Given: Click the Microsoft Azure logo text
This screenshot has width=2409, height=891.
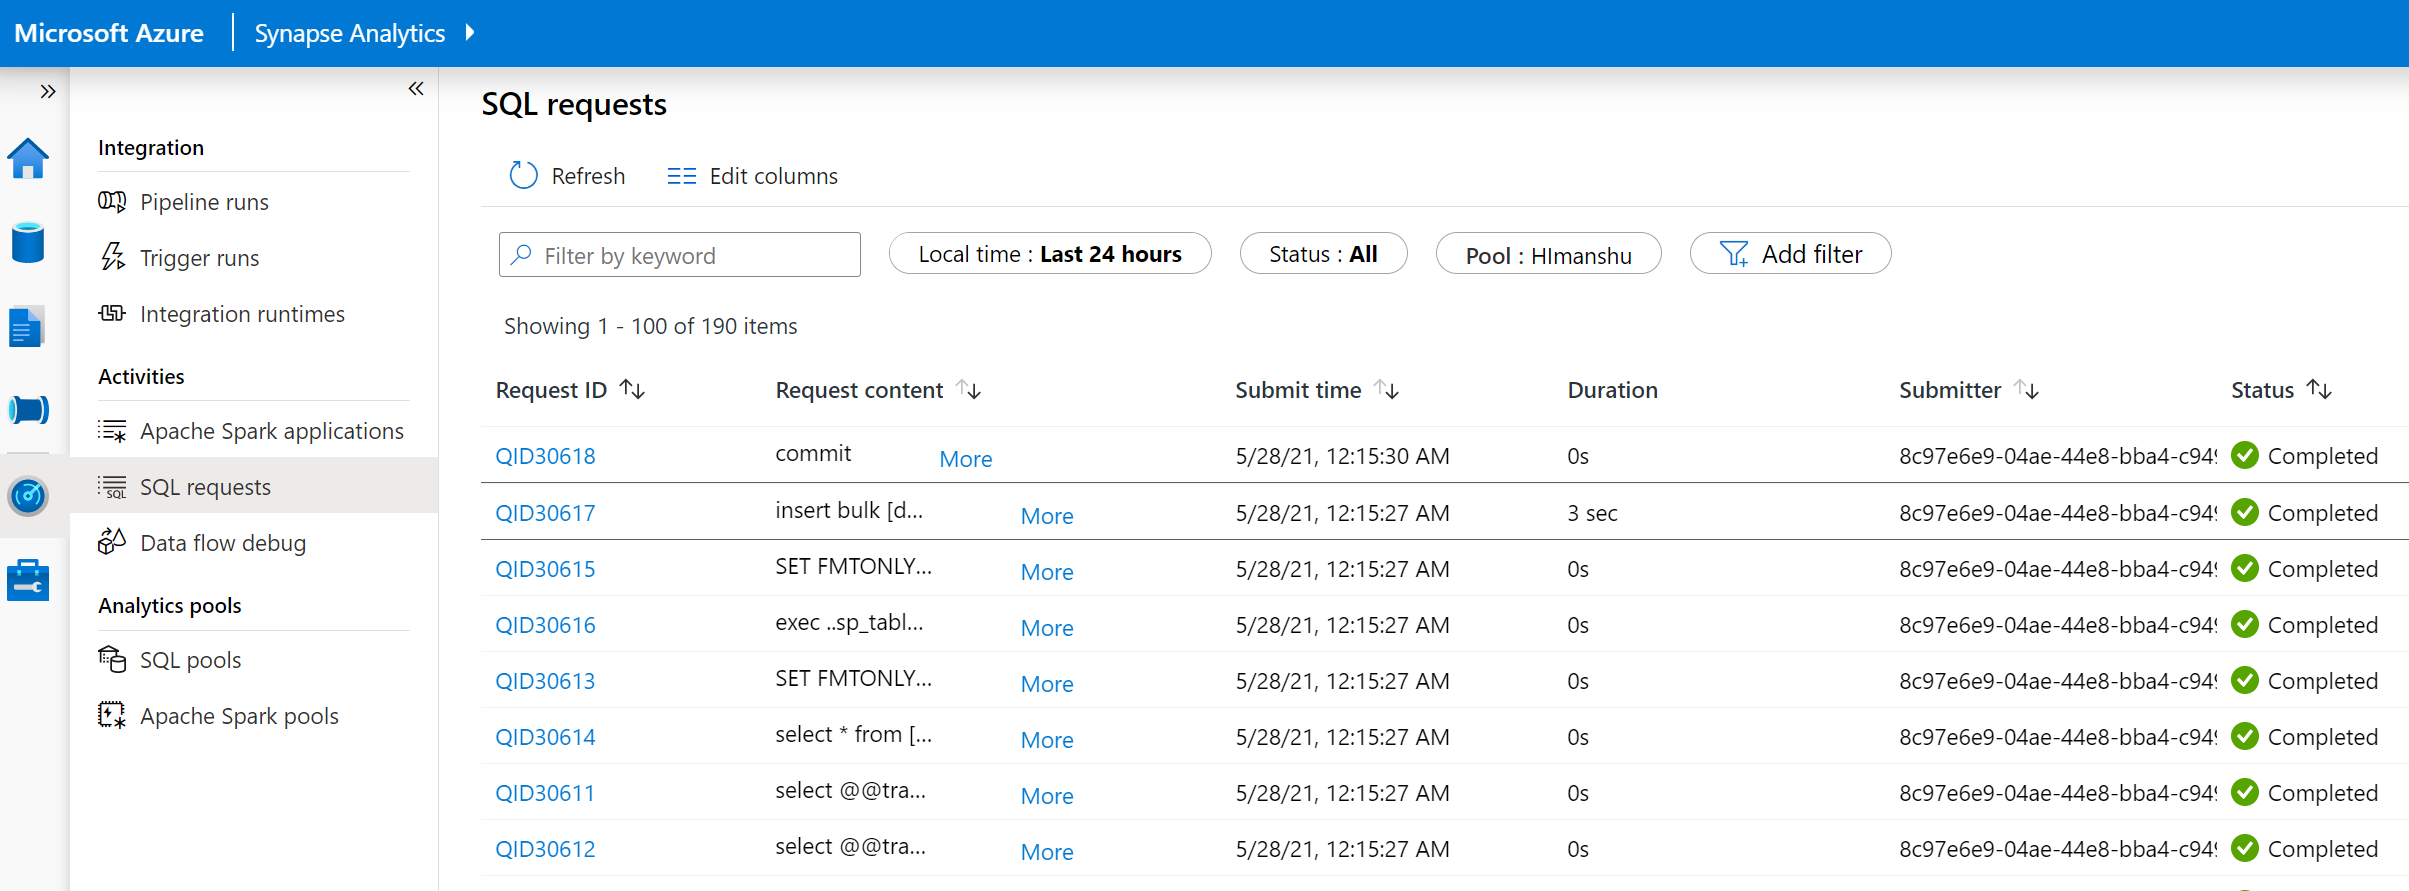Looking at the screenshot, I should coord(109,33).
